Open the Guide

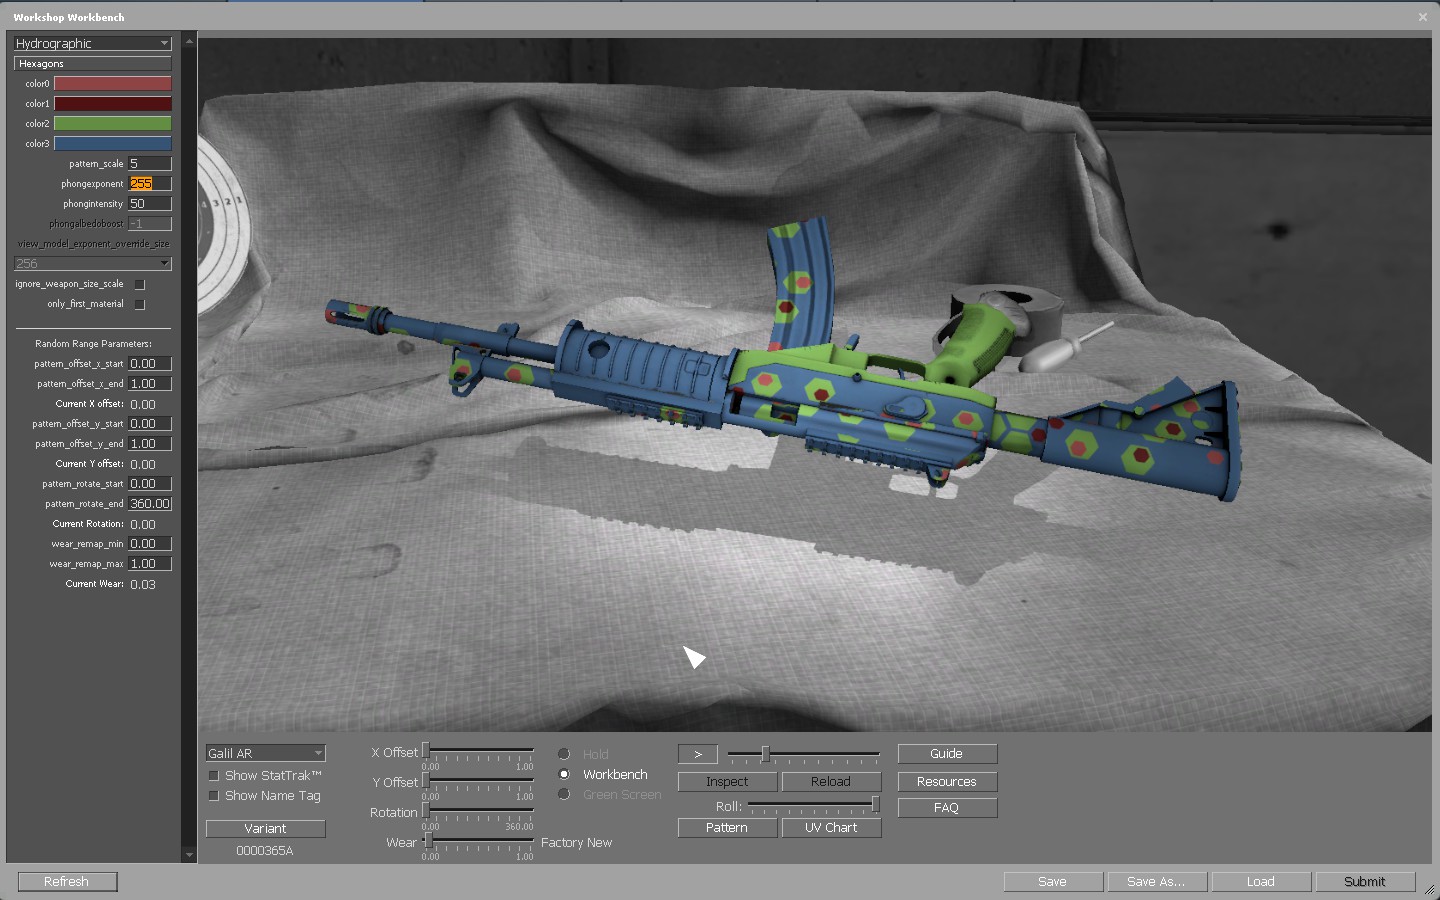pos(947,754)
